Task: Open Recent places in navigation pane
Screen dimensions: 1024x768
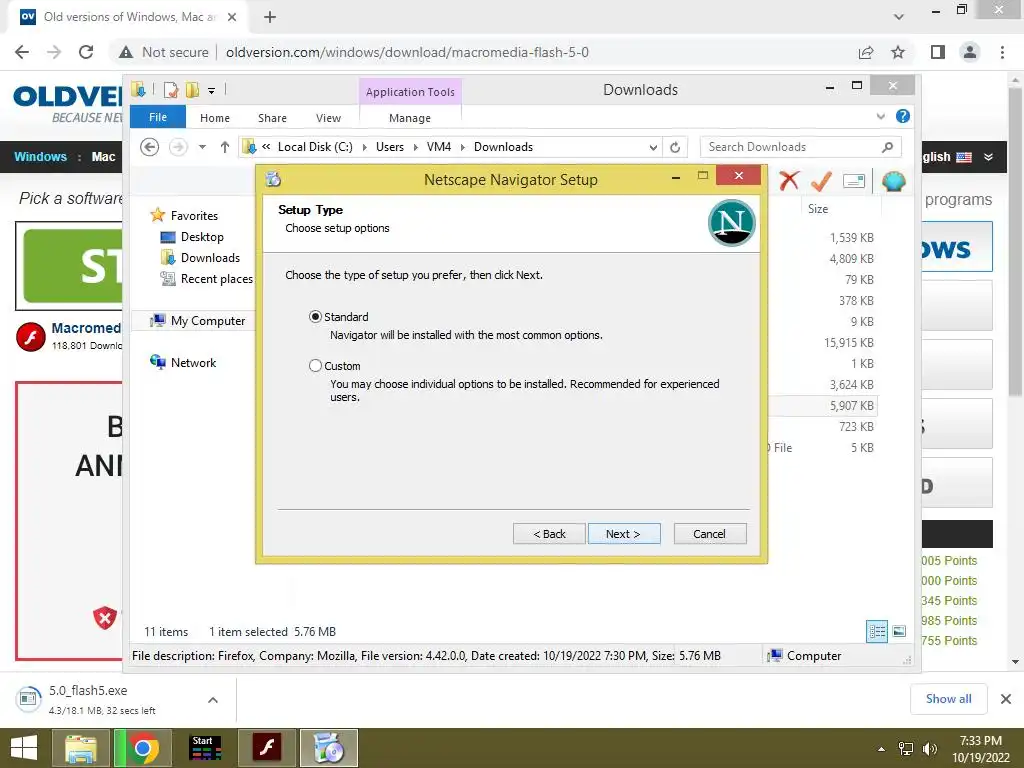Action: pos(216,279)
